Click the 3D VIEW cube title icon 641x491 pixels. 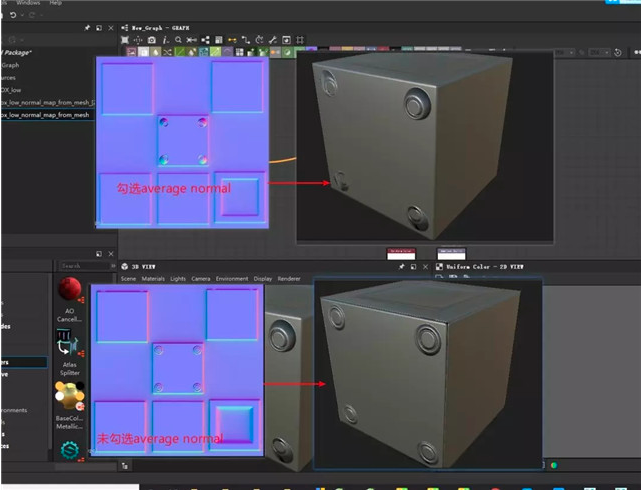125,267
